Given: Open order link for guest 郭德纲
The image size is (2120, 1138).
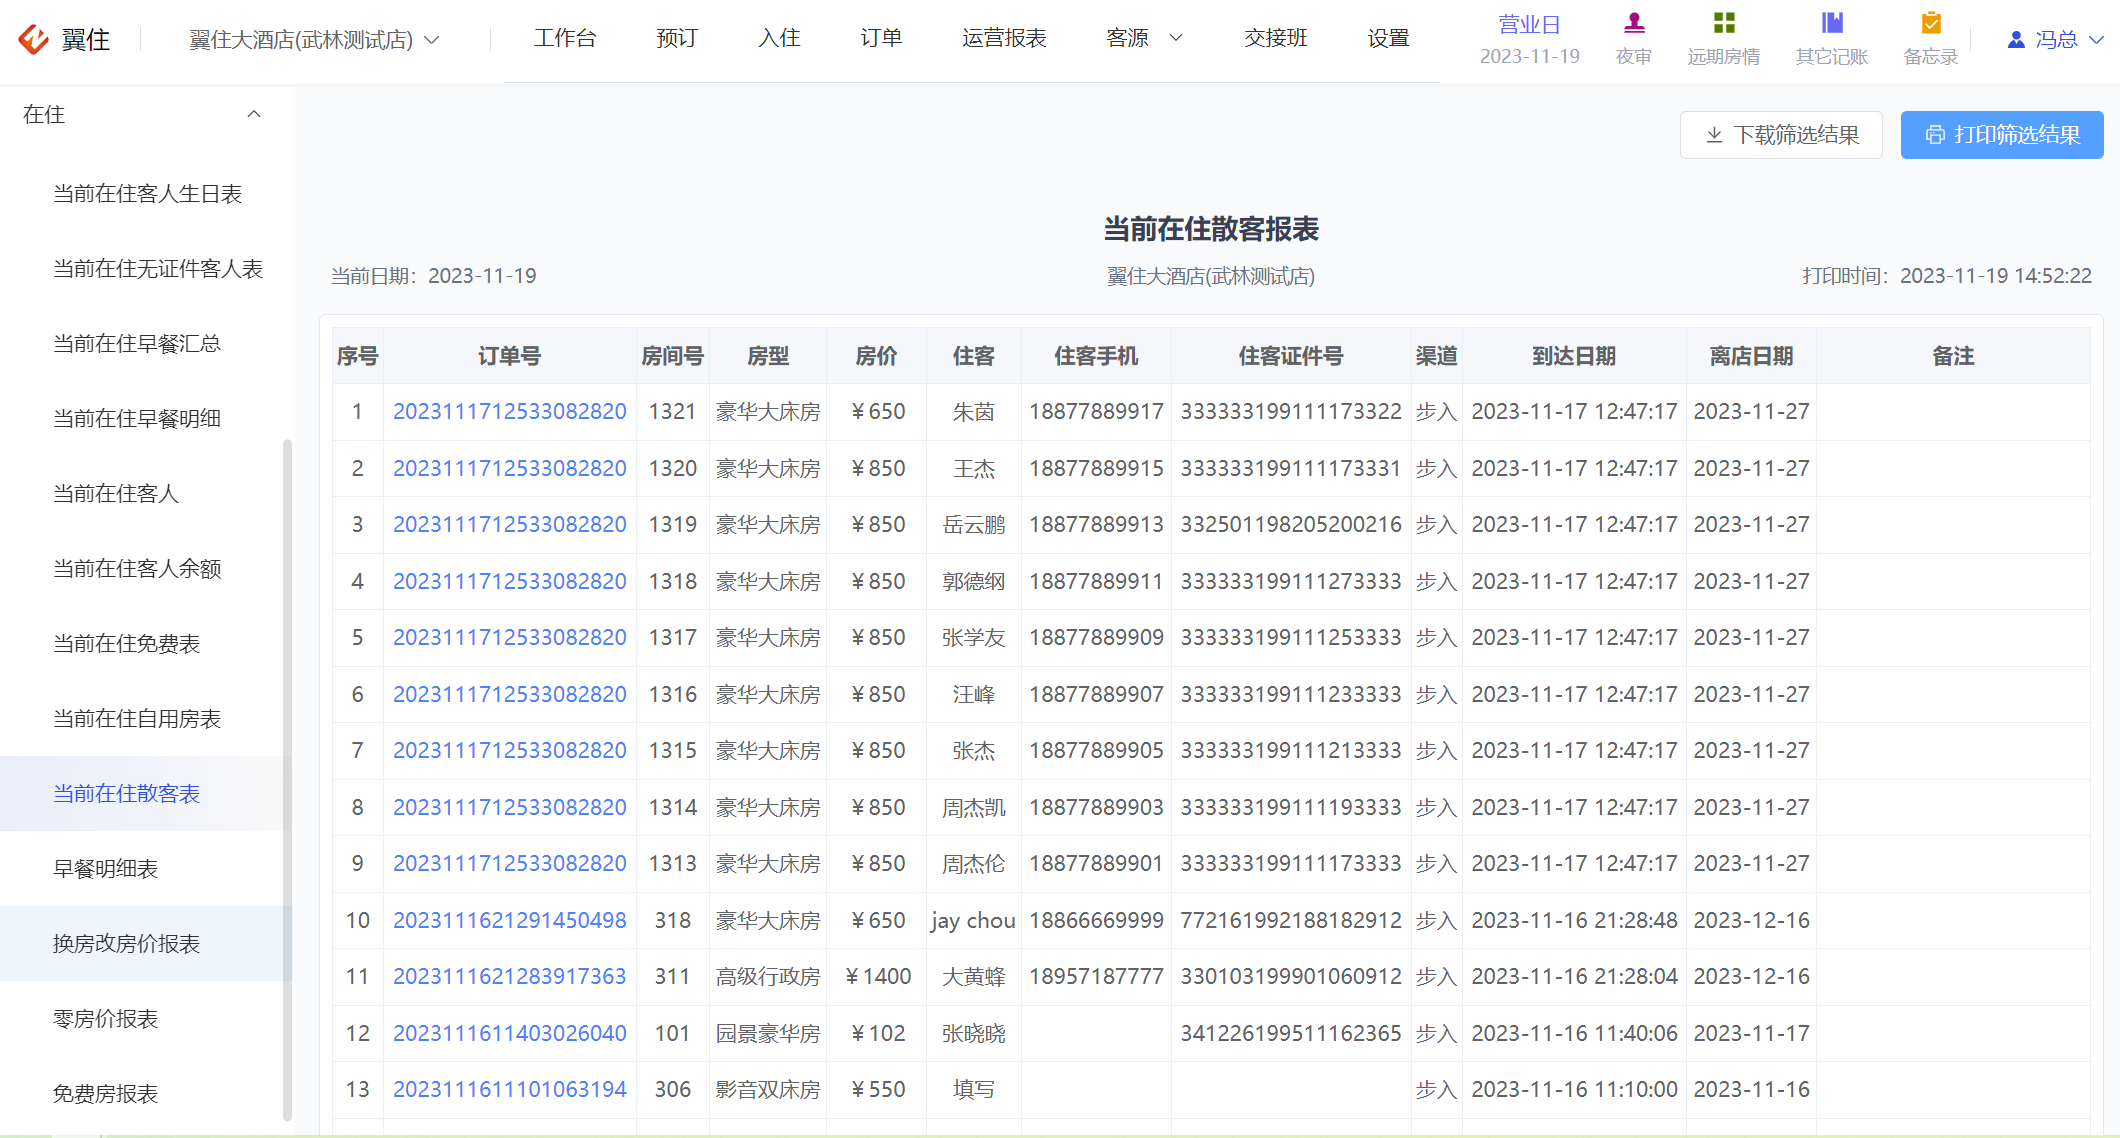Looking at the screenshot, I should point(510,582).
